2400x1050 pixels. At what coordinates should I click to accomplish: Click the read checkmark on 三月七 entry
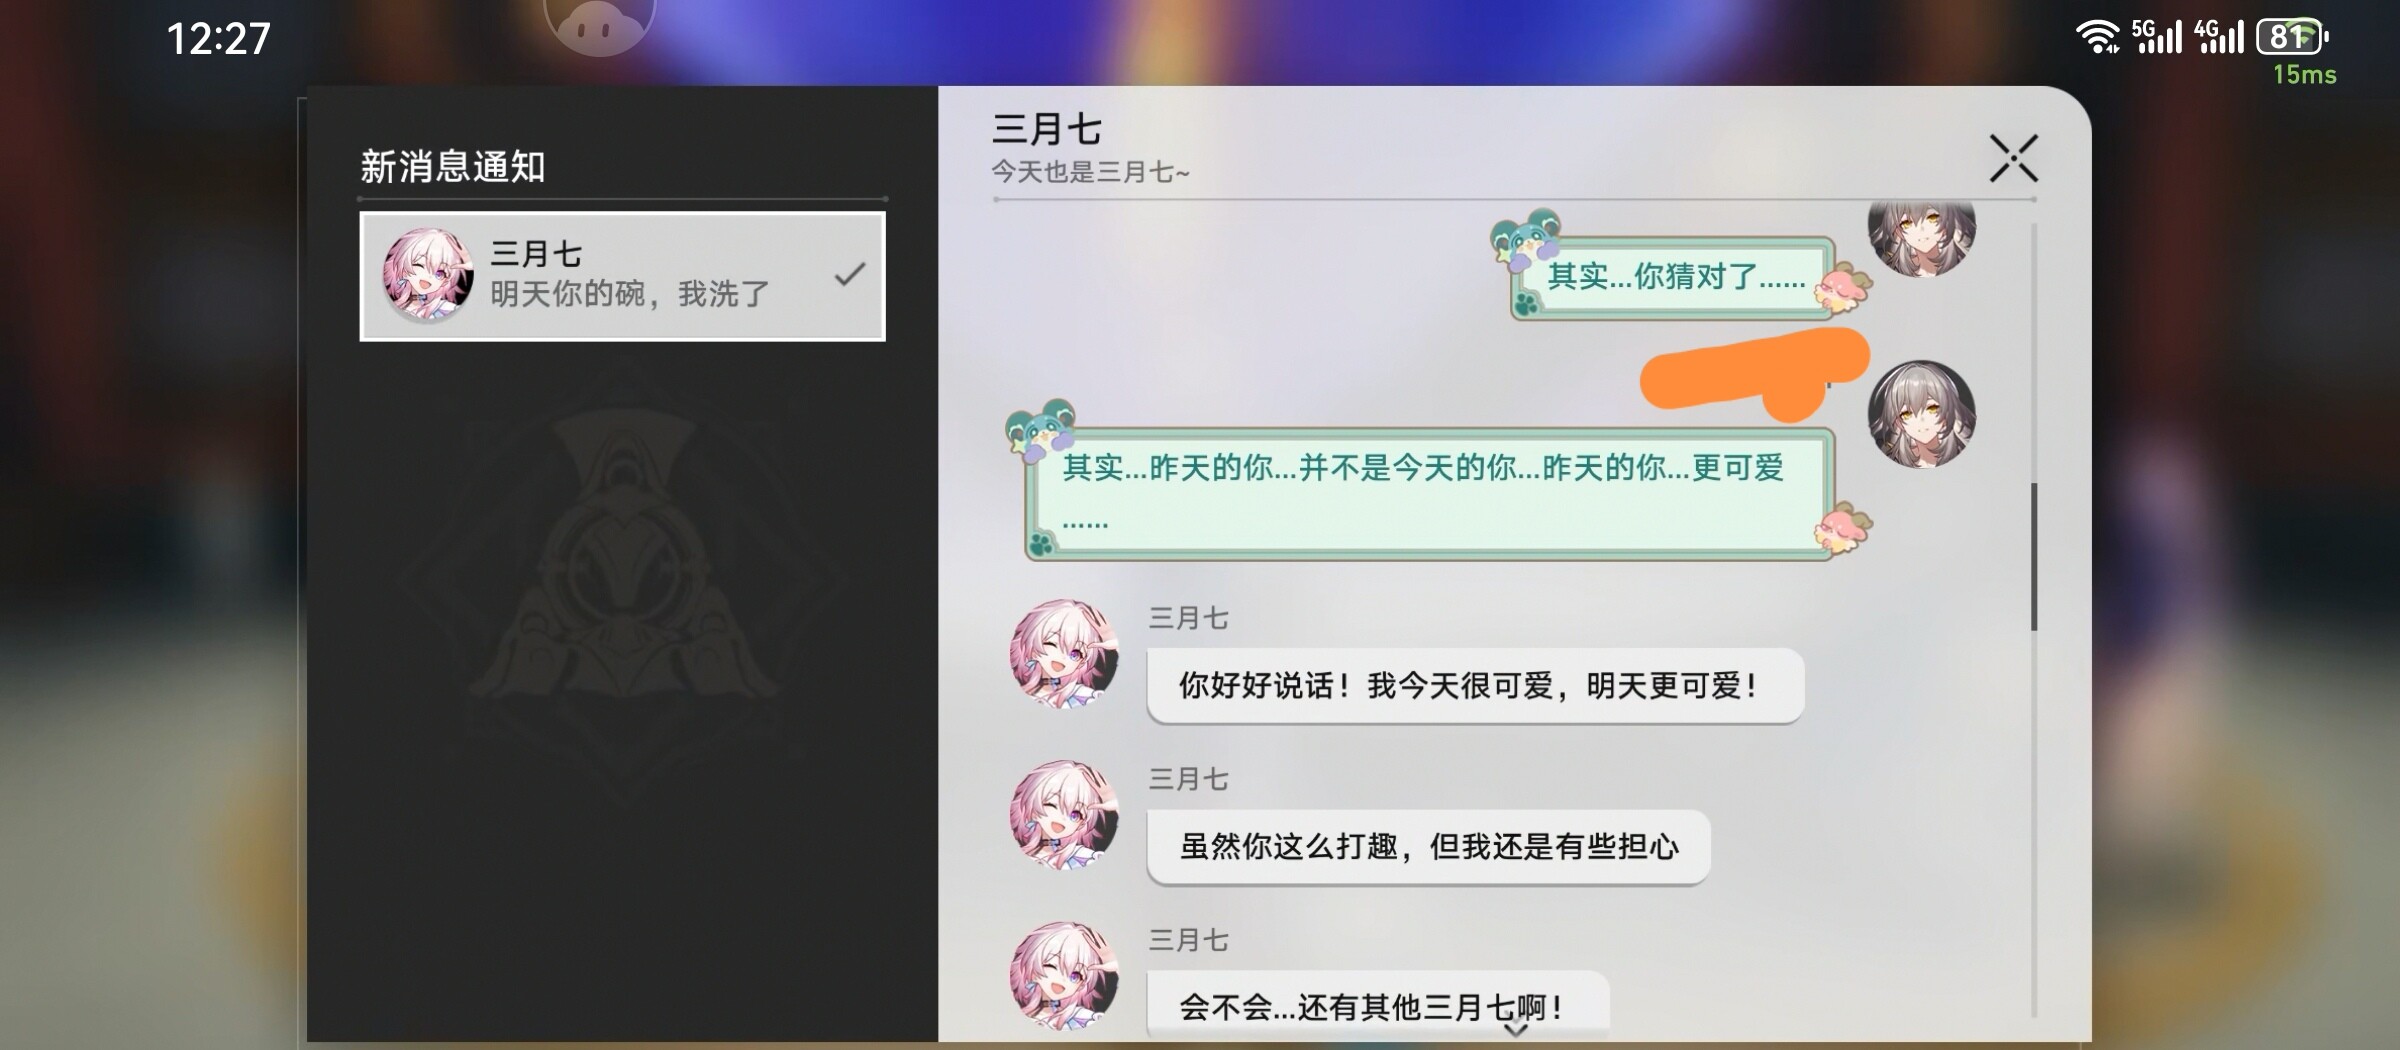point(849,274)
